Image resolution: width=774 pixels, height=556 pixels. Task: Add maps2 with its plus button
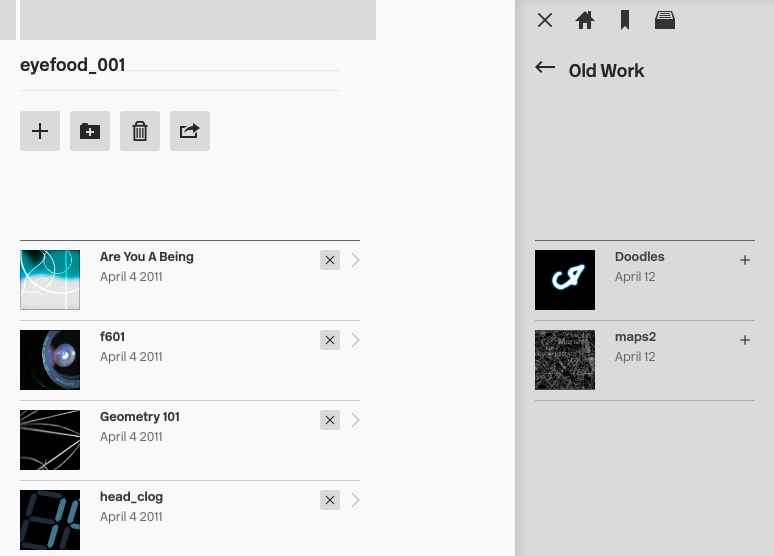(x=745, y=340)
